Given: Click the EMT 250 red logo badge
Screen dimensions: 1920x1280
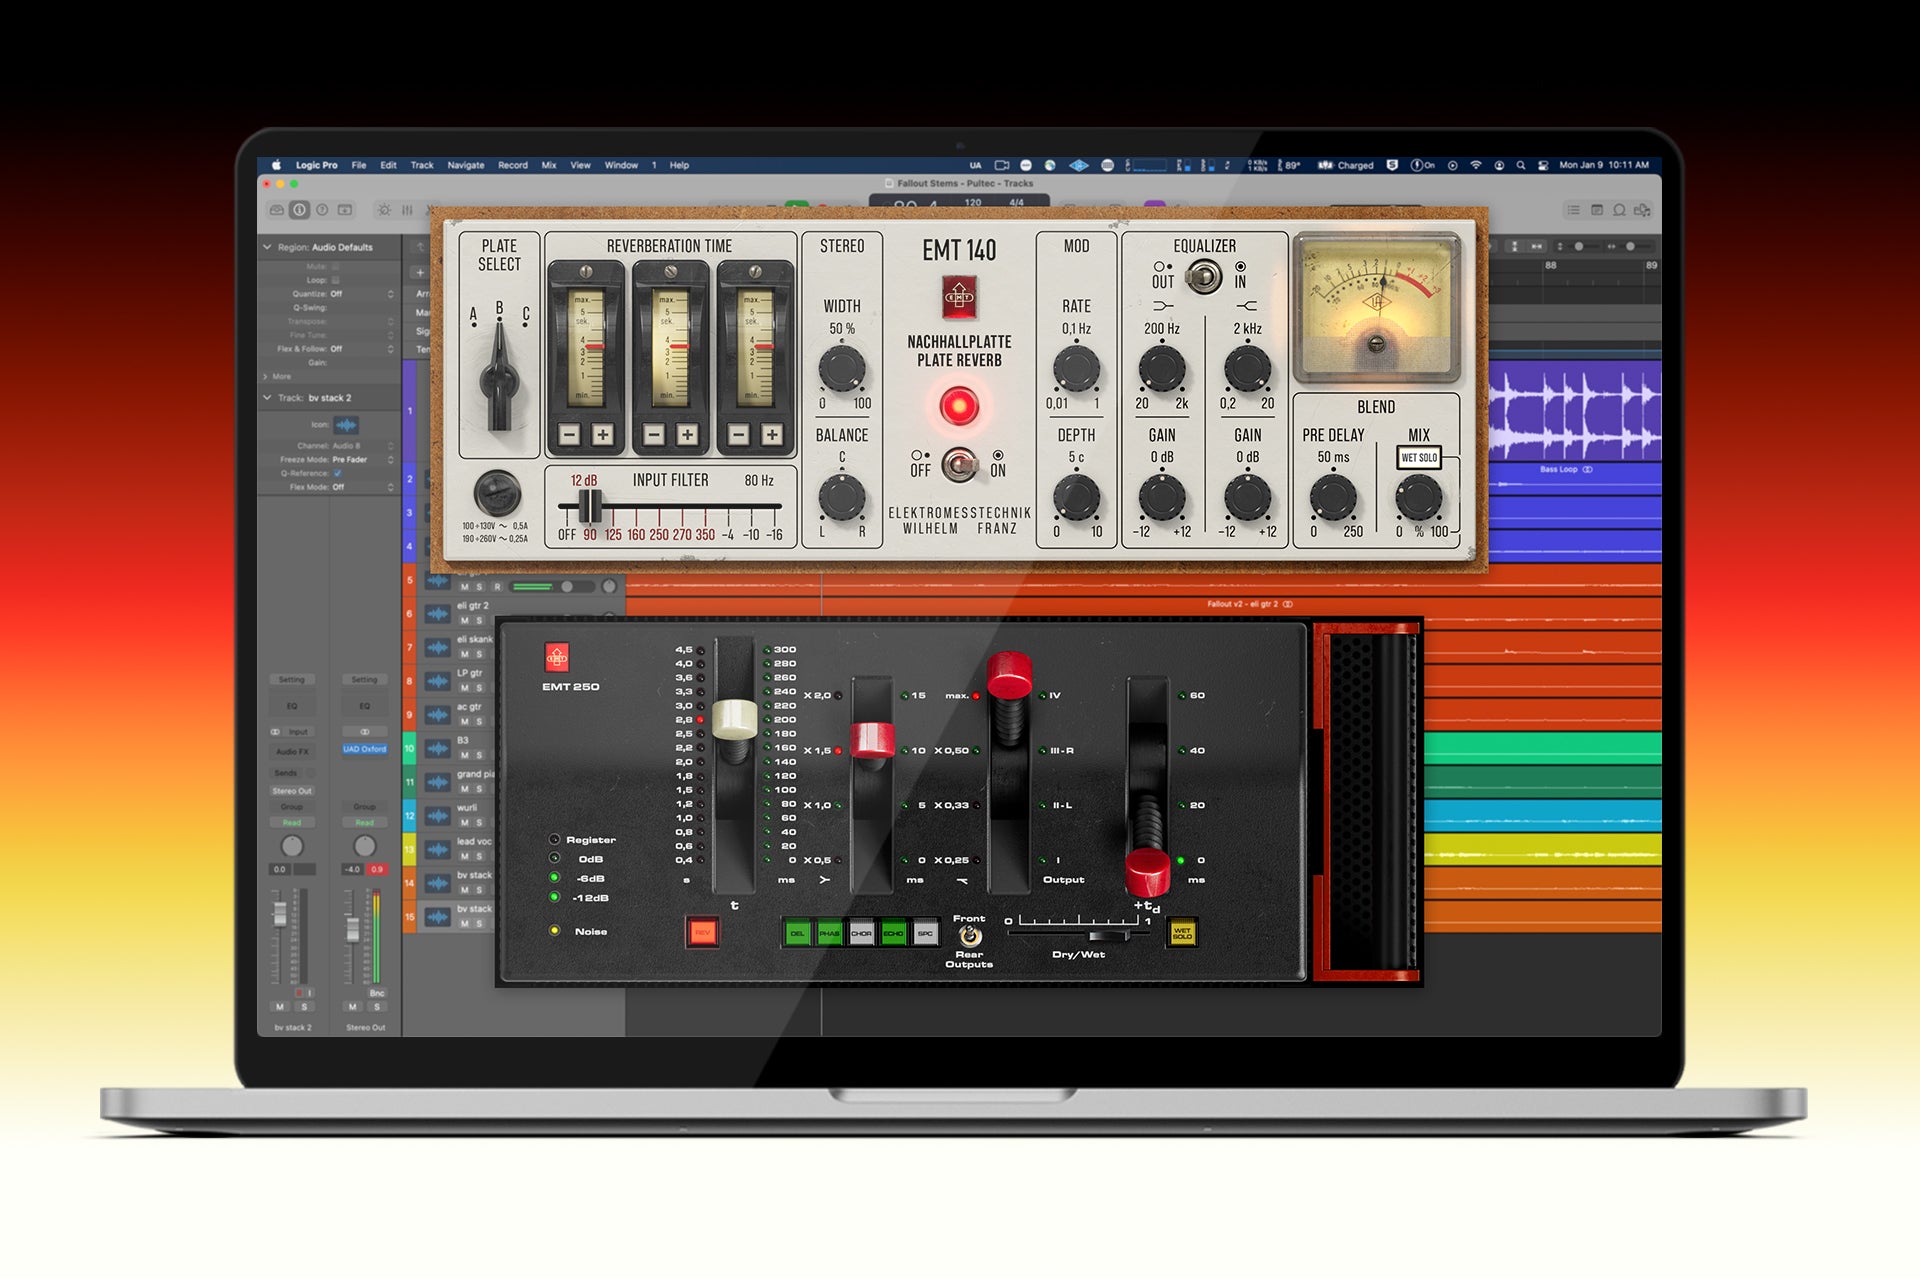Looking at the screenshot, I should (557, 657).
